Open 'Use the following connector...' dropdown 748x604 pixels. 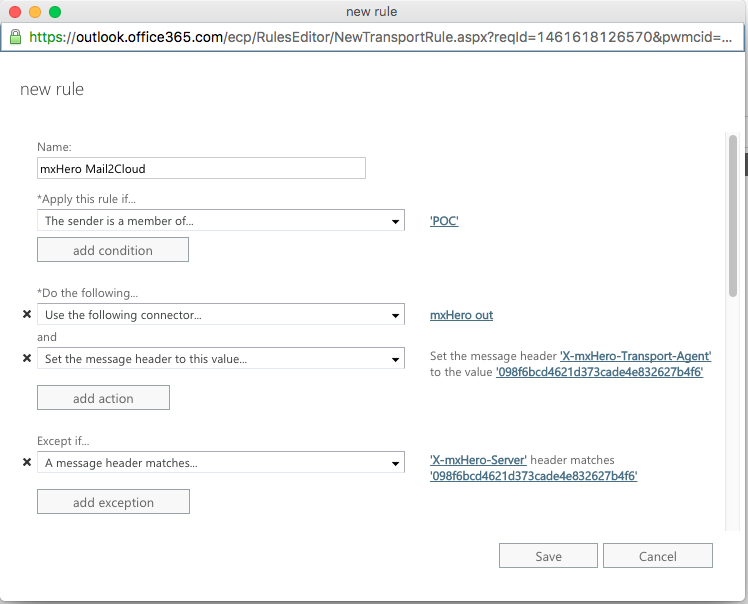pyautogui.click(x=221, y=314)
